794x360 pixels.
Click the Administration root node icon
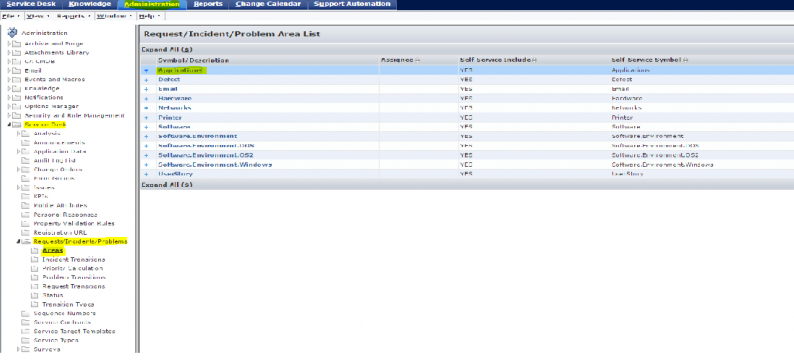(12, 33)
